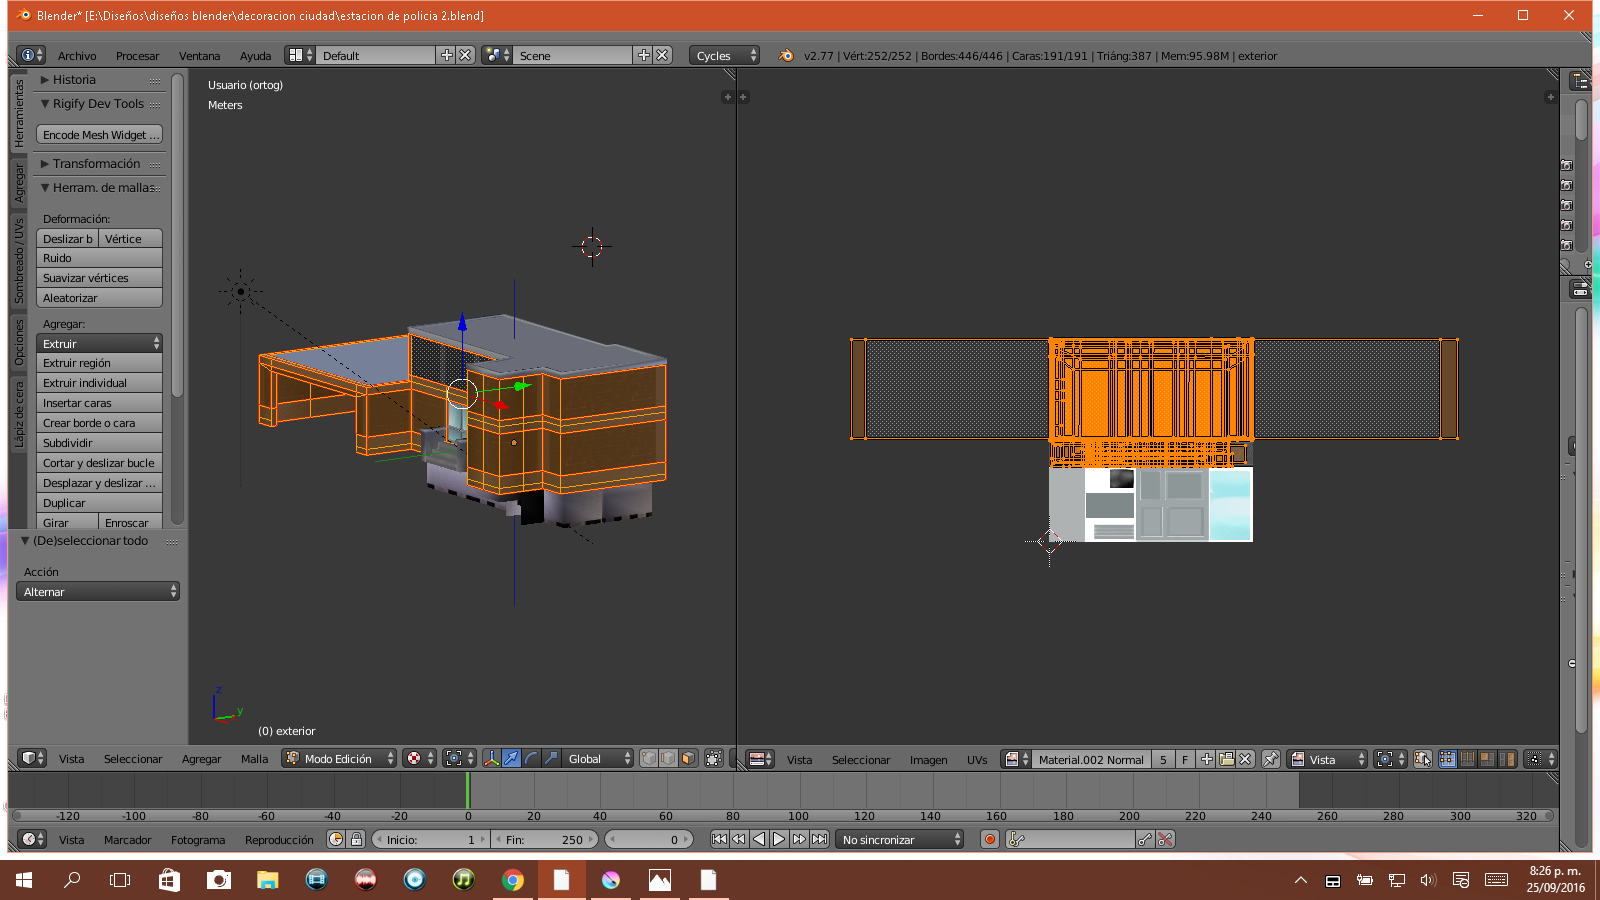
Task: Click the red record auto-keyframe button
Action: click(x=990, y=840)
